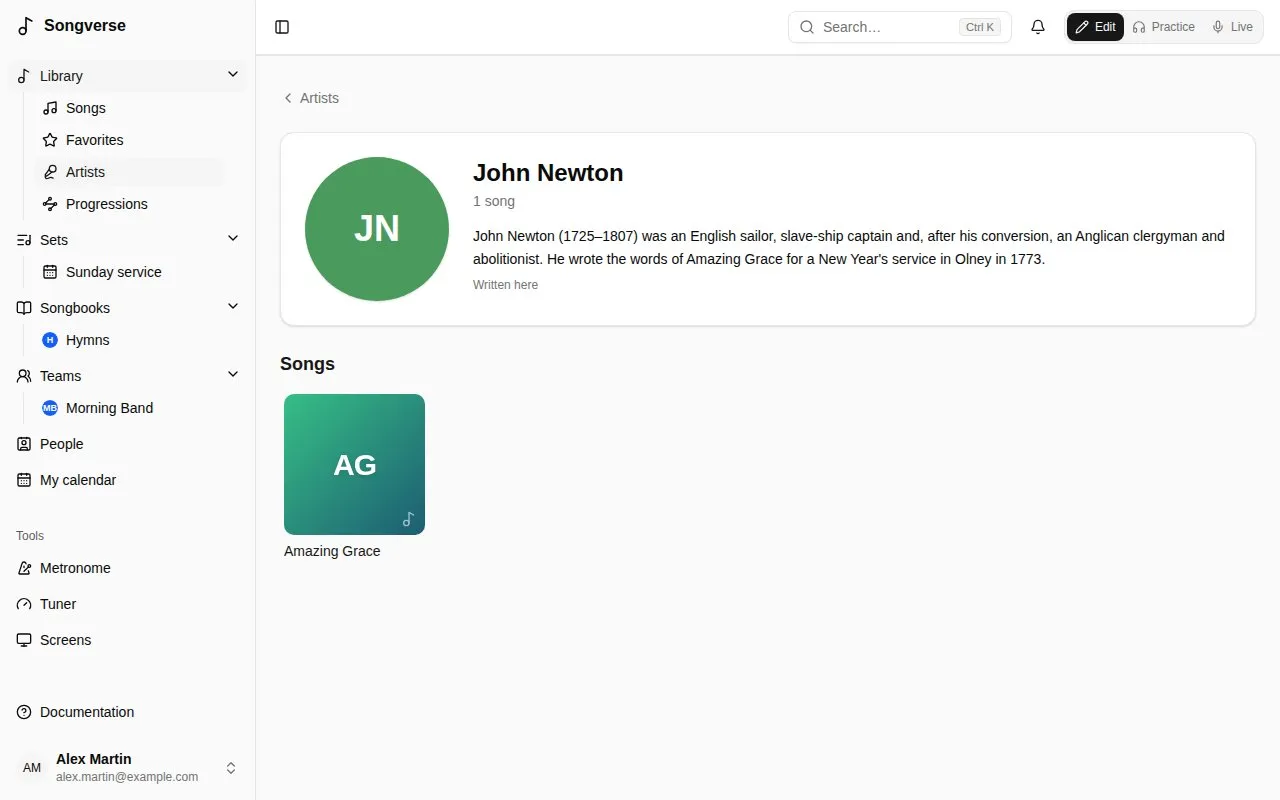Click the John Newton heading

548,173
